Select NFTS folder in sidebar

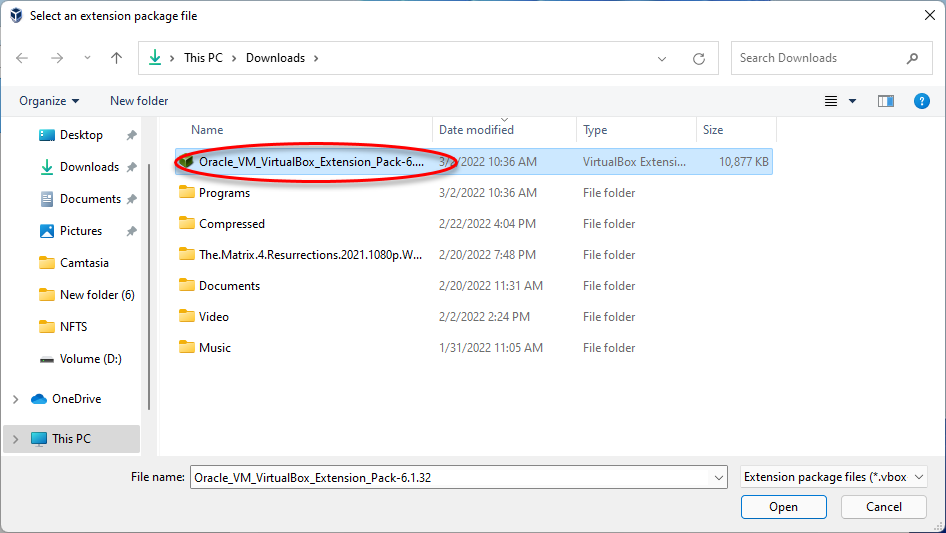tap(74, 327)
